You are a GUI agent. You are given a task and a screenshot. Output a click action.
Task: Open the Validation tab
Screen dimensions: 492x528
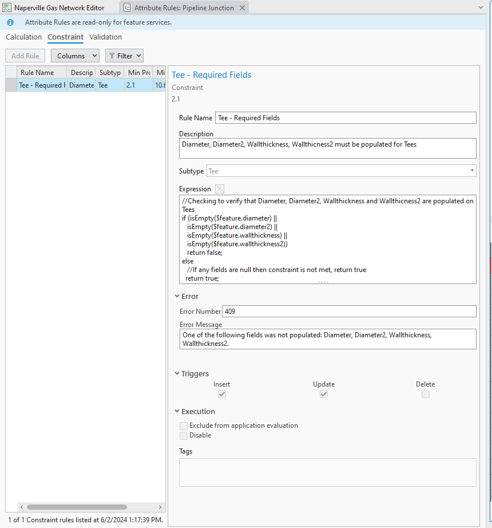point(105,37)
